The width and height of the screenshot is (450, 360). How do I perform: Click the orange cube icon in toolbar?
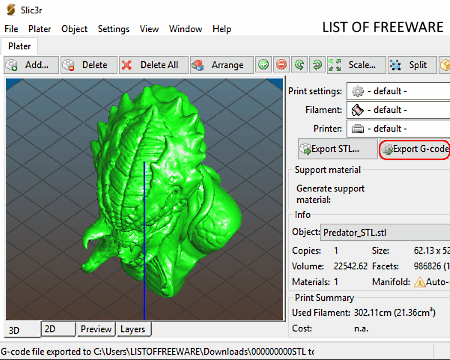tap(445, 65)
